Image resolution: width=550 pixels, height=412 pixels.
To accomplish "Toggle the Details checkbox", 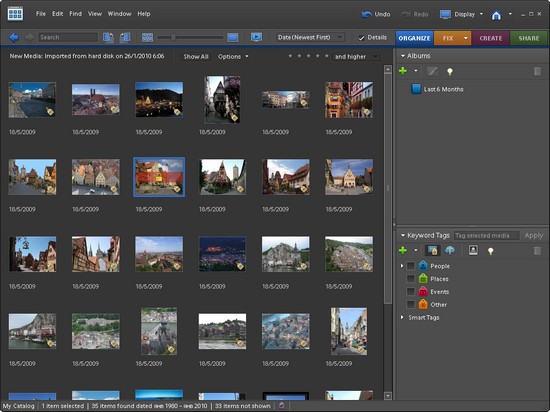I will pyautogui.click(x=361, y=38).
